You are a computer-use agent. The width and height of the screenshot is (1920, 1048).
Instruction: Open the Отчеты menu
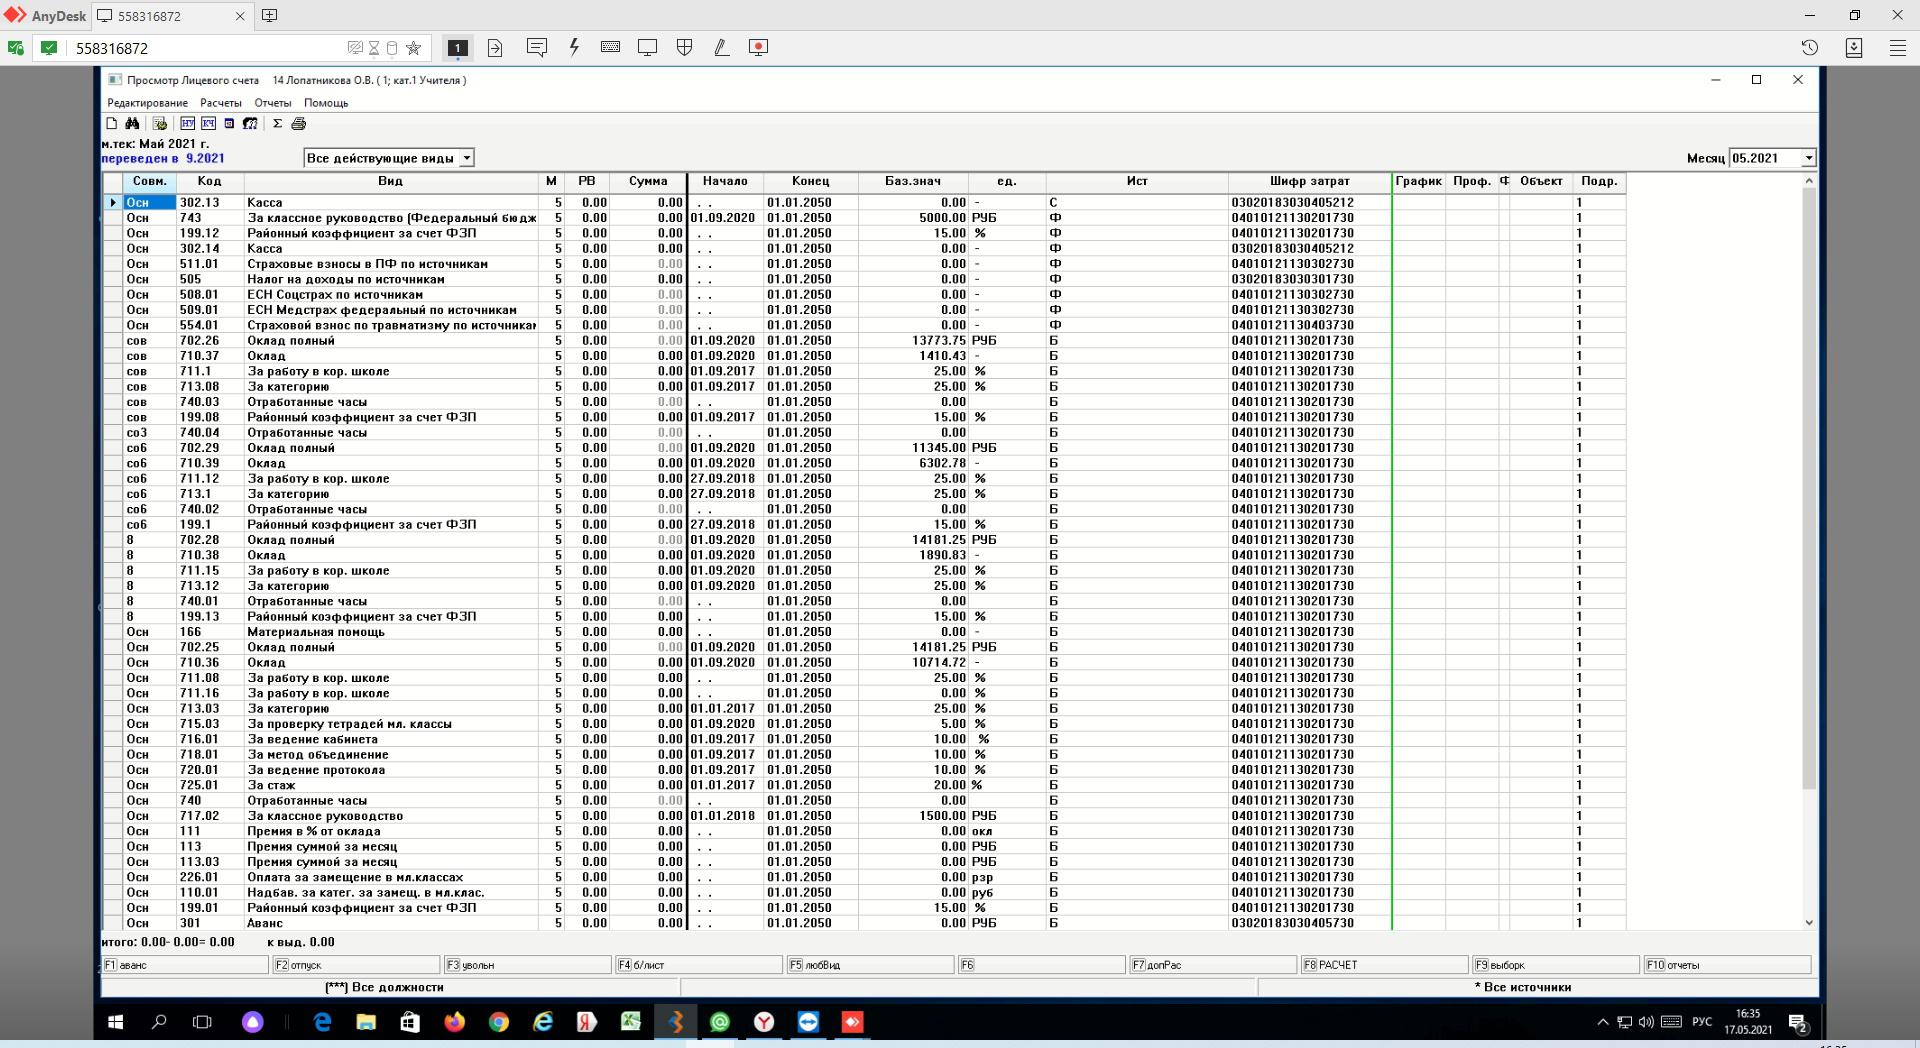(273, 103)
